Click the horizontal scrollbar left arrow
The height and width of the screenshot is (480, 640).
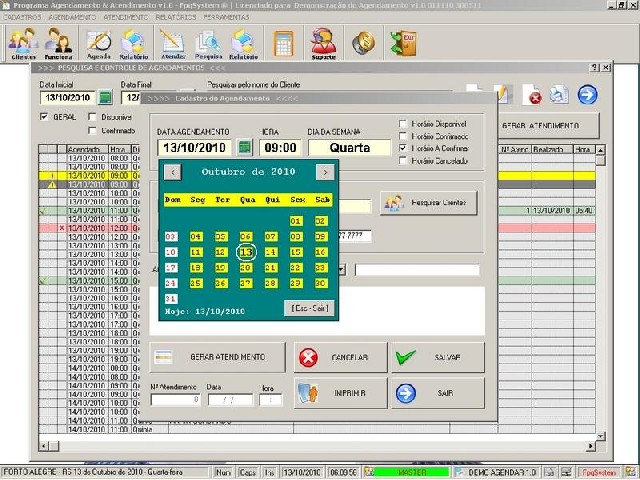(x=44, y=447)
